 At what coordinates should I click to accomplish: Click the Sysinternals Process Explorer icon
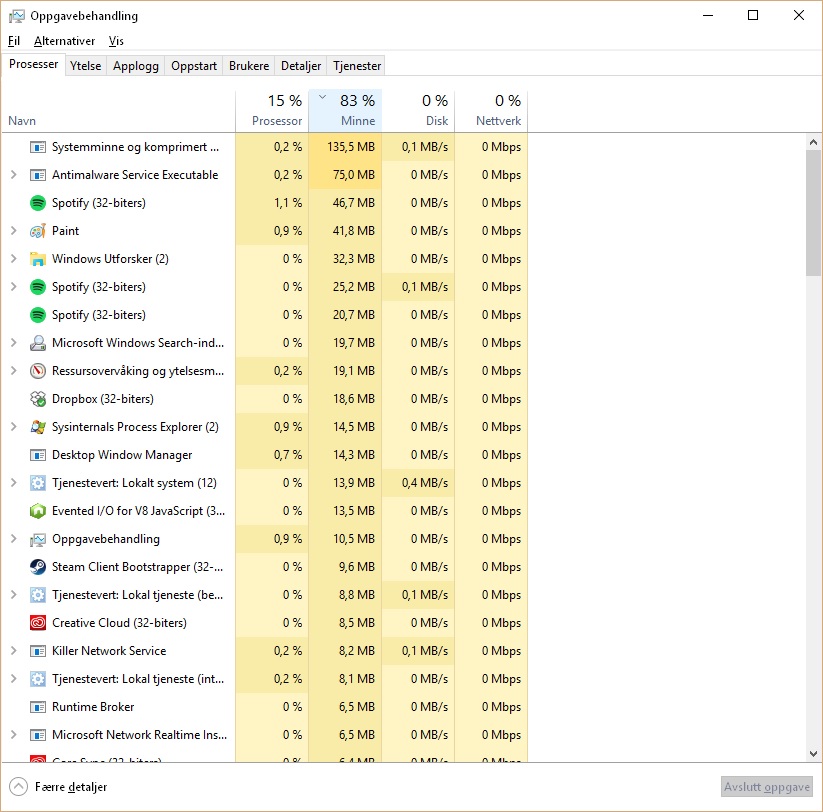click(38, 427)
